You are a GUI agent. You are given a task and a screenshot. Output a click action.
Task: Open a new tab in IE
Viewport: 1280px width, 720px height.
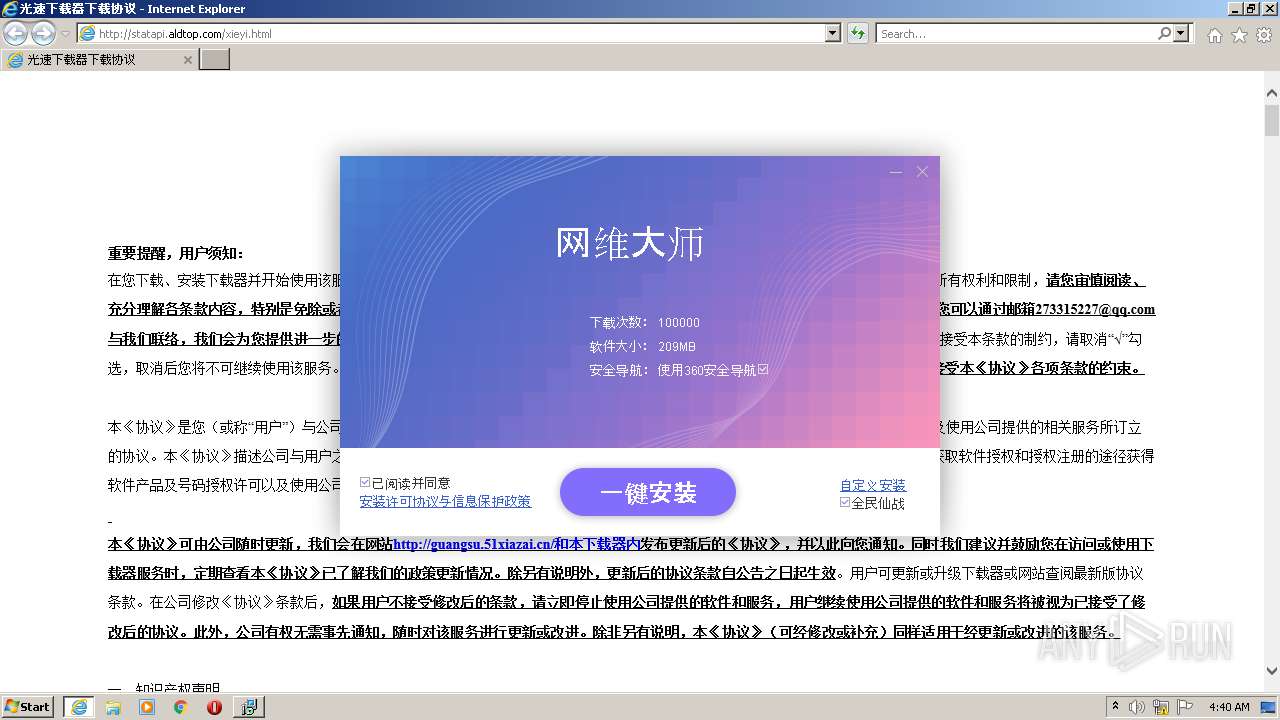click(x=215, y=60)
